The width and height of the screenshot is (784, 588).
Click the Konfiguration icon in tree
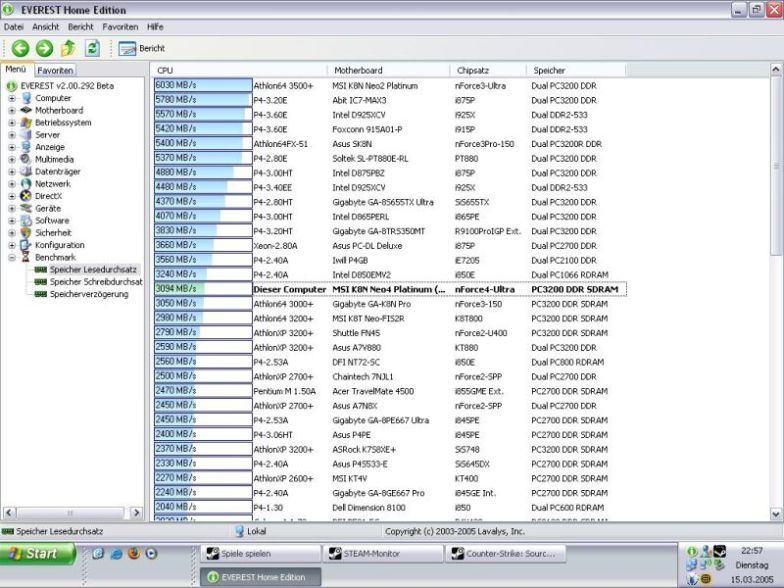(x=26, y=245)
